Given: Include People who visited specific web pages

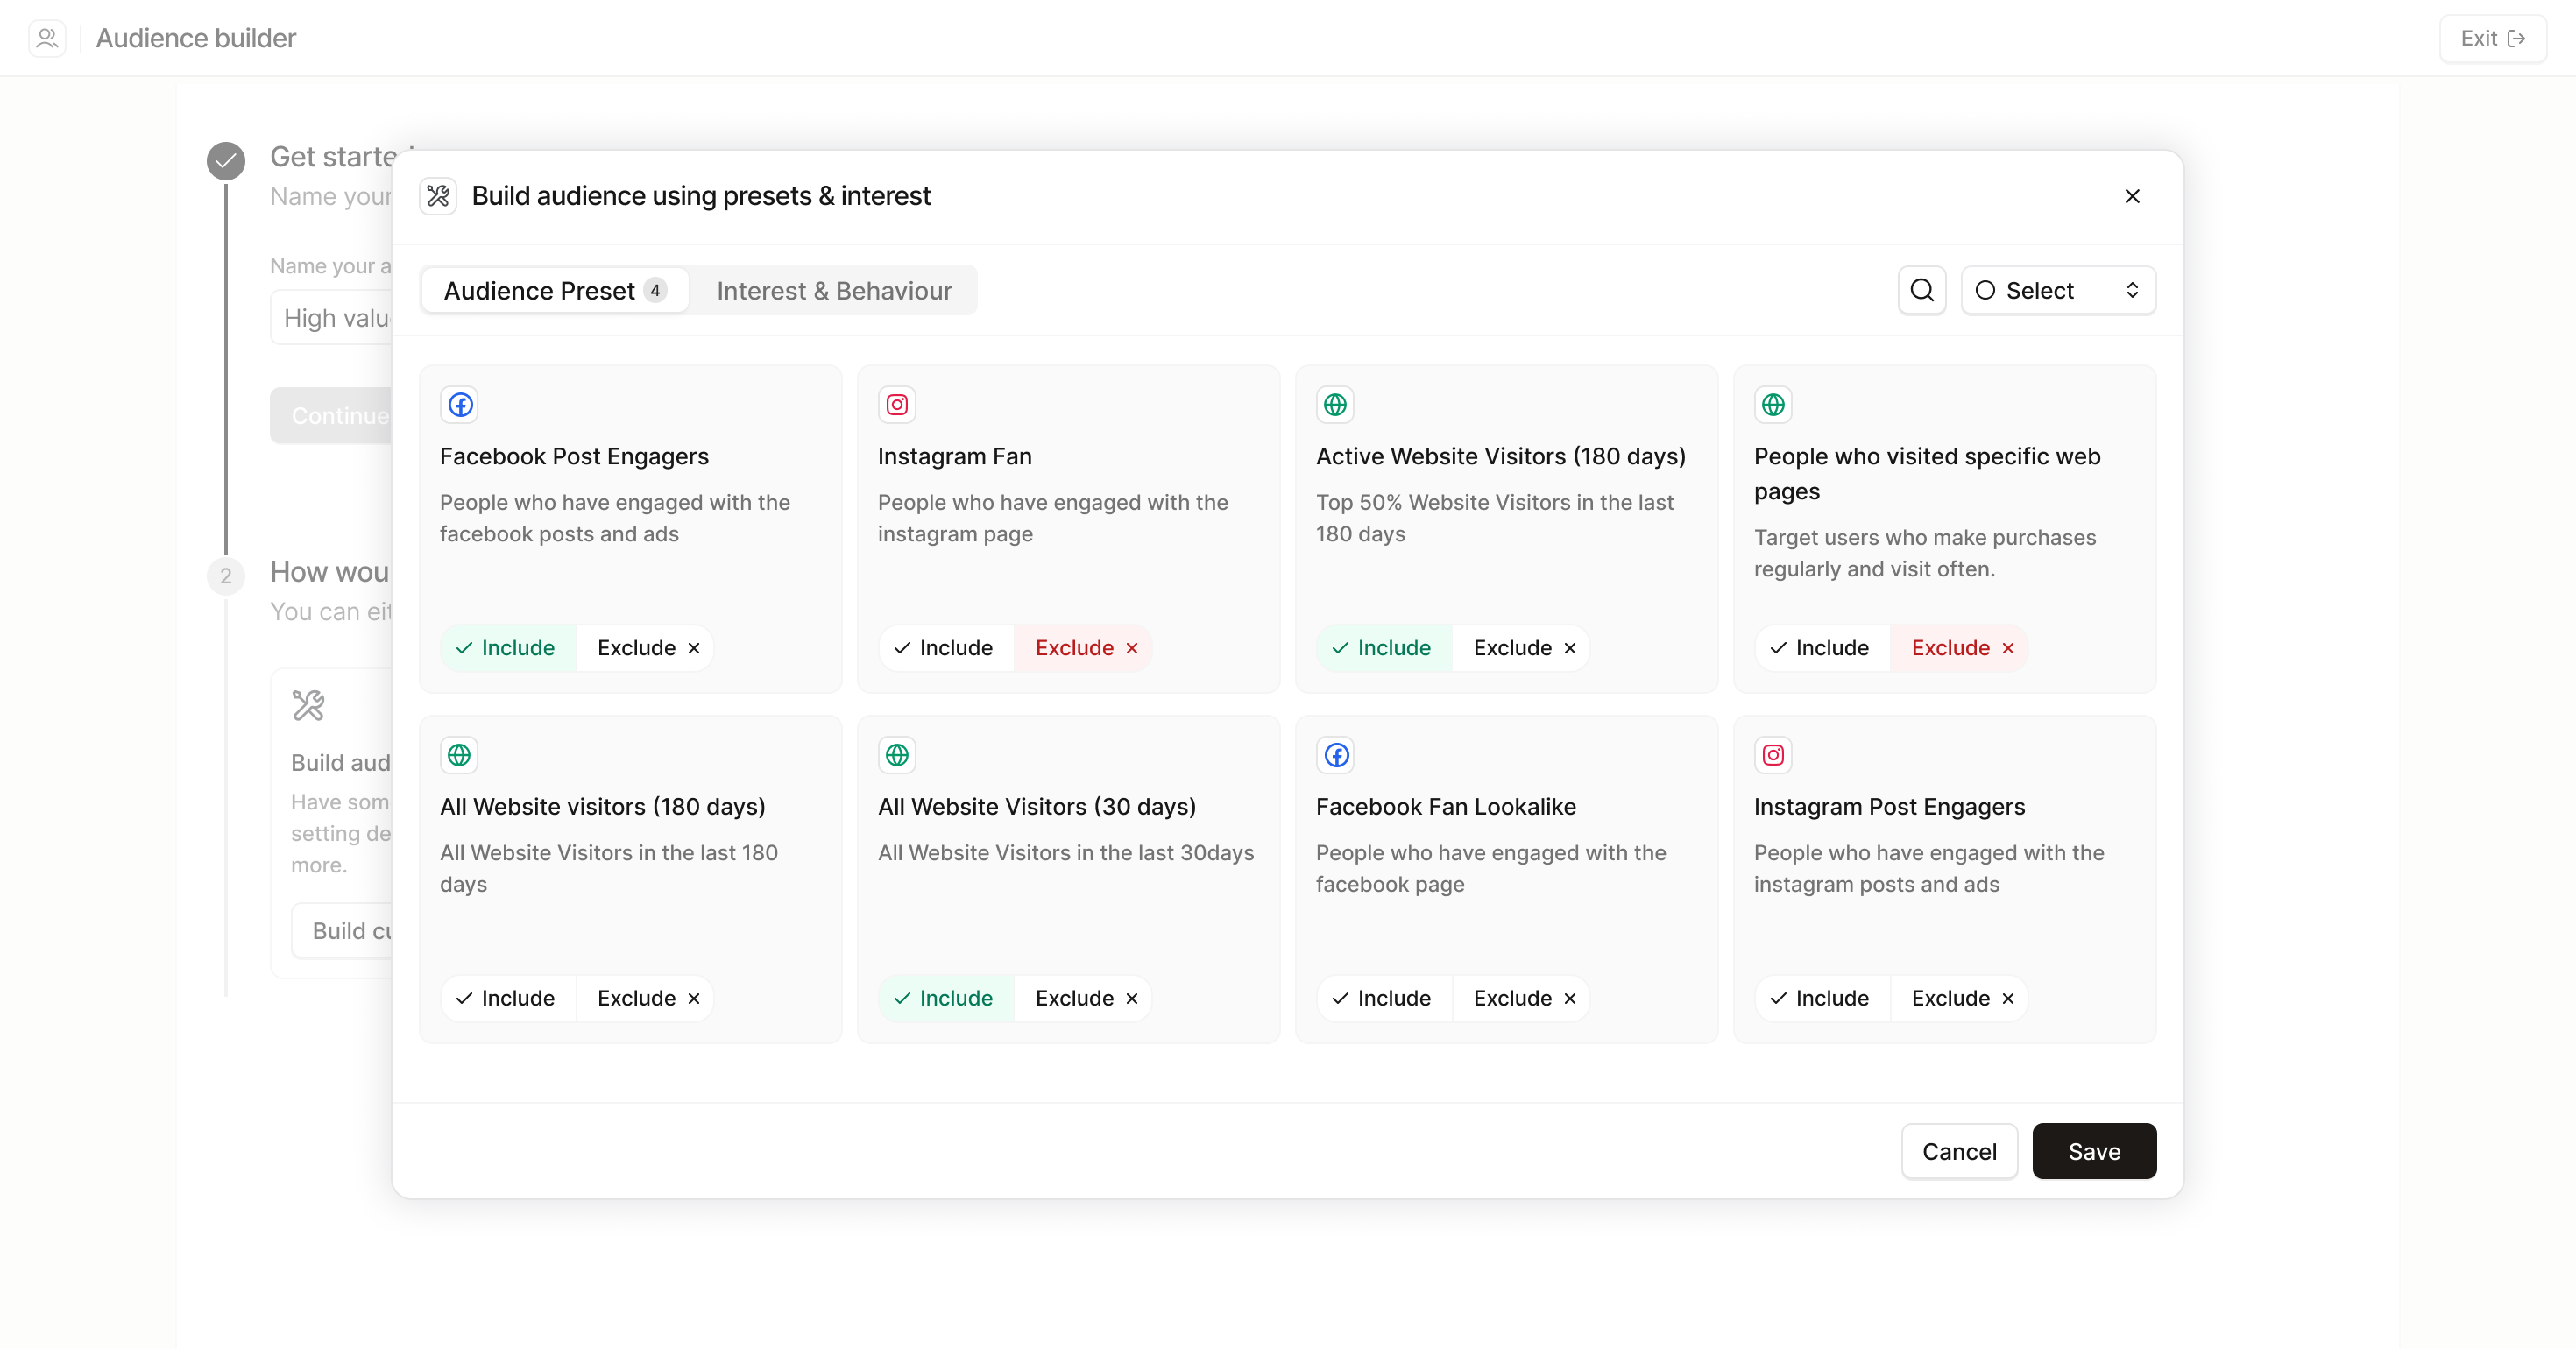Looking at the screenshot, I should click(x=1822, y=648).
